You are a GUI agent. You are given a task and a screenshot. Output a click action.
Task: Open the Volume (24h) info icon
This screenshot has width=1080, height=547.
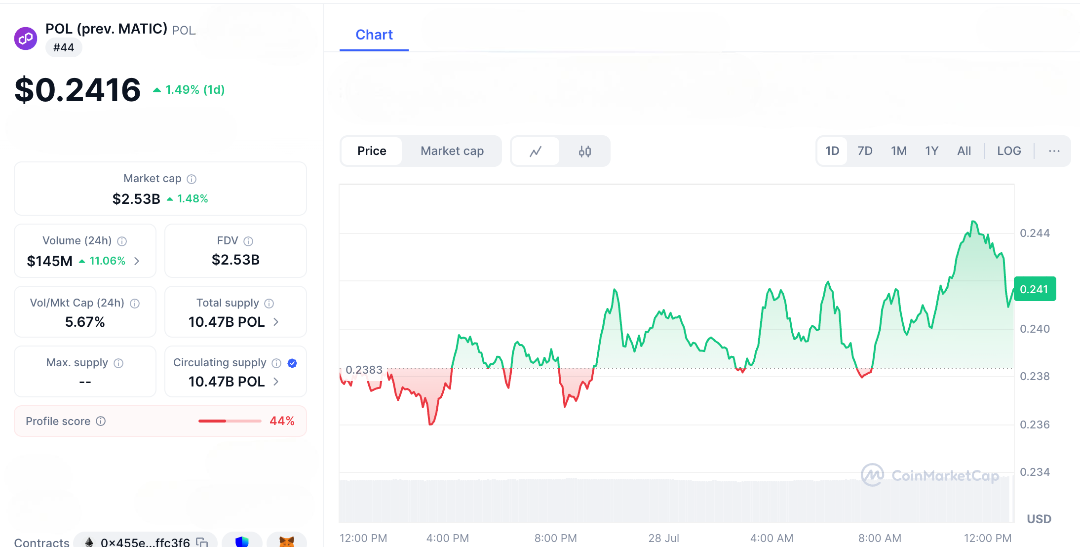tap(122, 241)
